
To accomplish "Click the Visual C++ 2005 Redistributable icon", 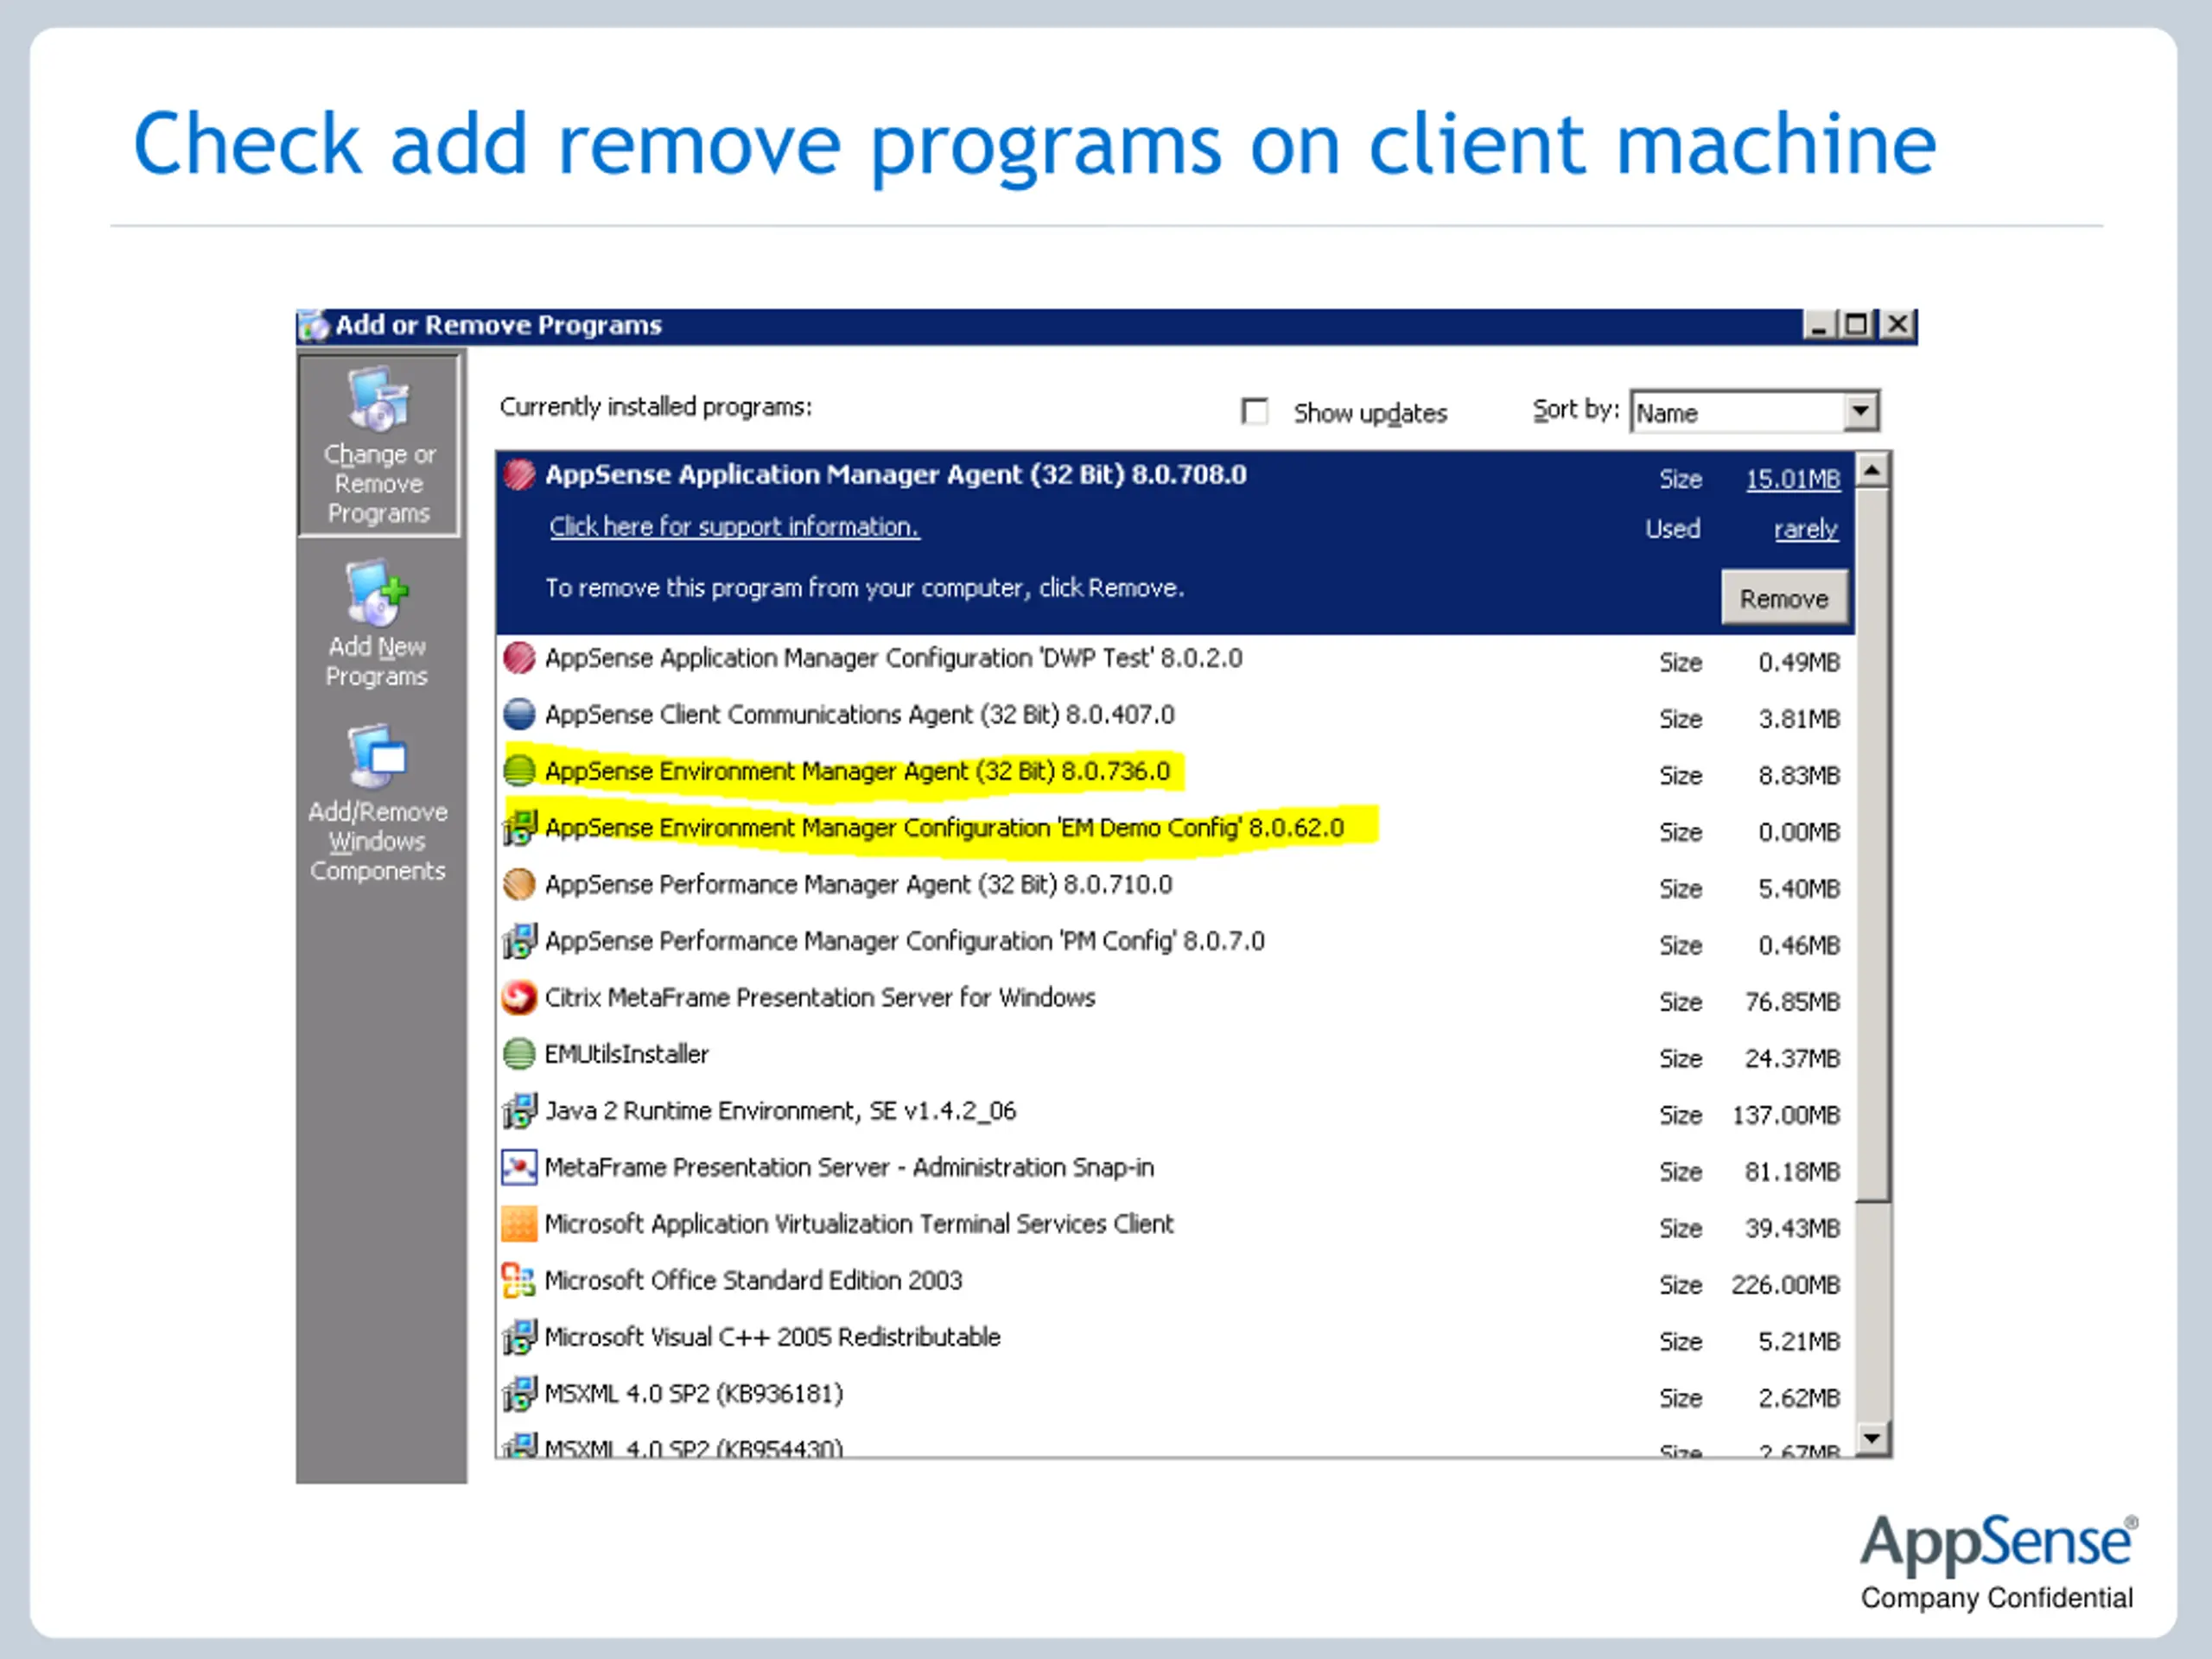I will pos(519,1337).
